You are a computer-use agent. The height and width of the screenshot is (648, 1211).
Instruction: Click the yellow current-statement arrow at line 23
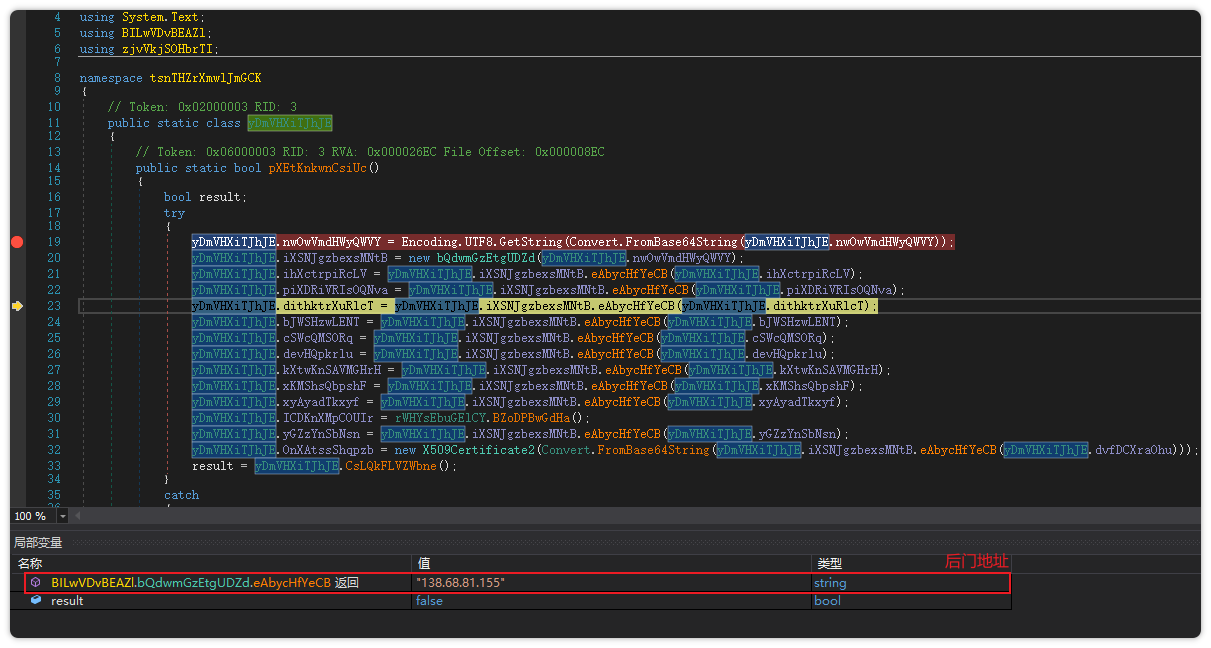(x=17, y=306)
